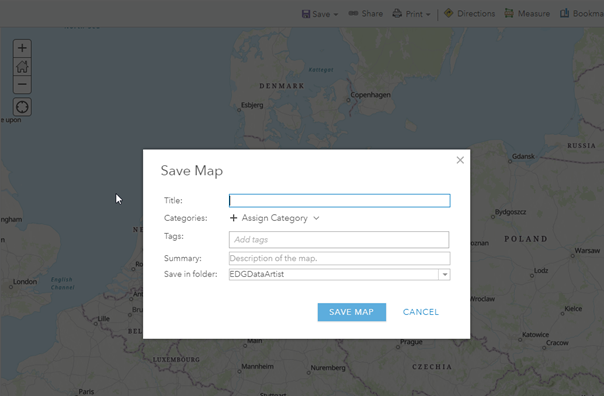Open the Save in folder dropdown arrow
Screen dimensions: 604x396
pos(445,274)
